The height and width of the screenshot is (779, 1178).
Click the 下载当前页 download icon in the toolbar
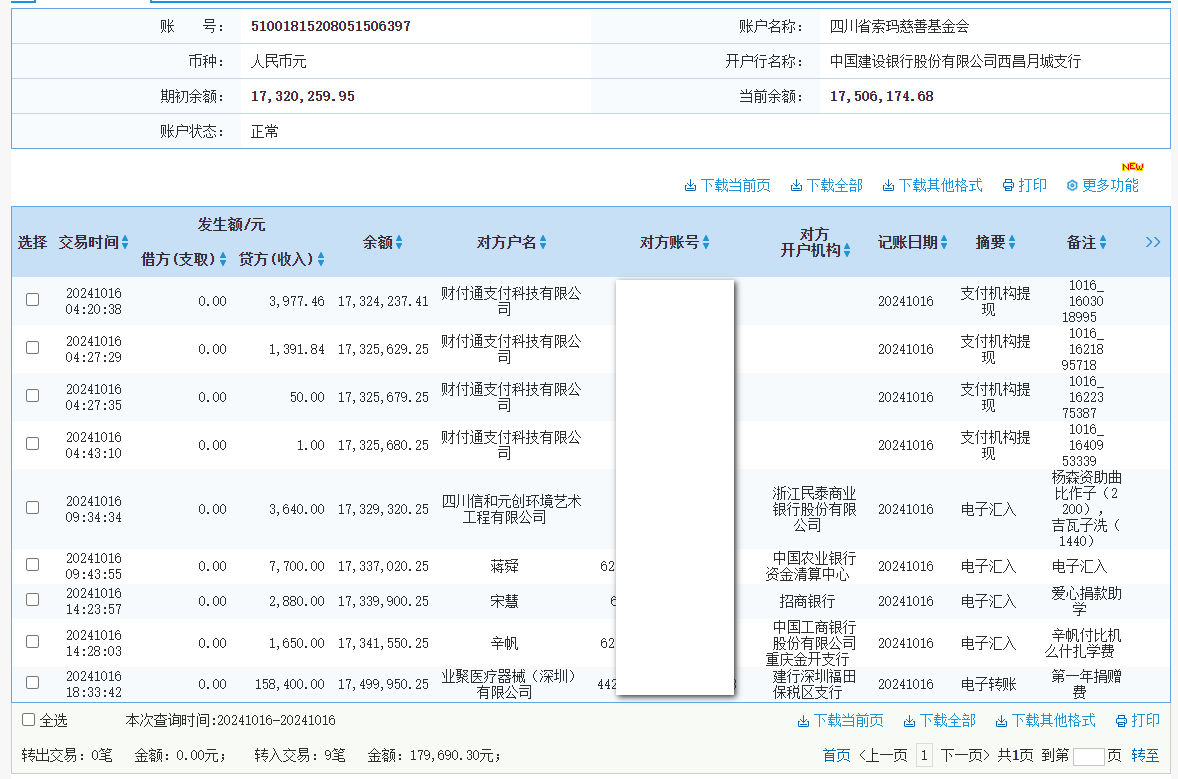[690, 185]
